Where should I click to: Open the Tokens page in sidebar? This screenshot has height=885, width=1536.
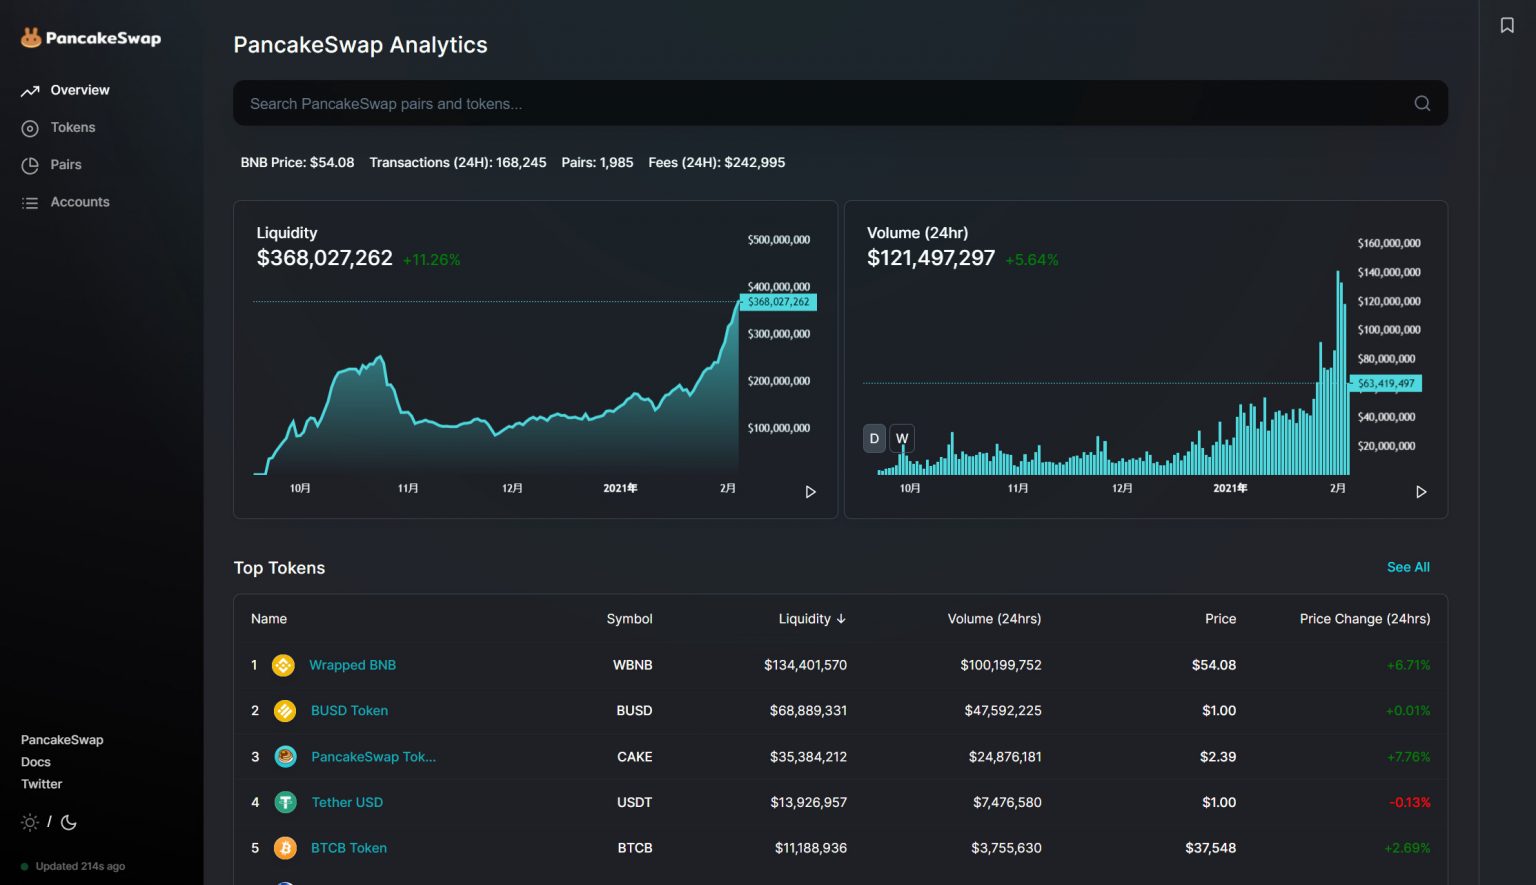(x=73, y=127)
